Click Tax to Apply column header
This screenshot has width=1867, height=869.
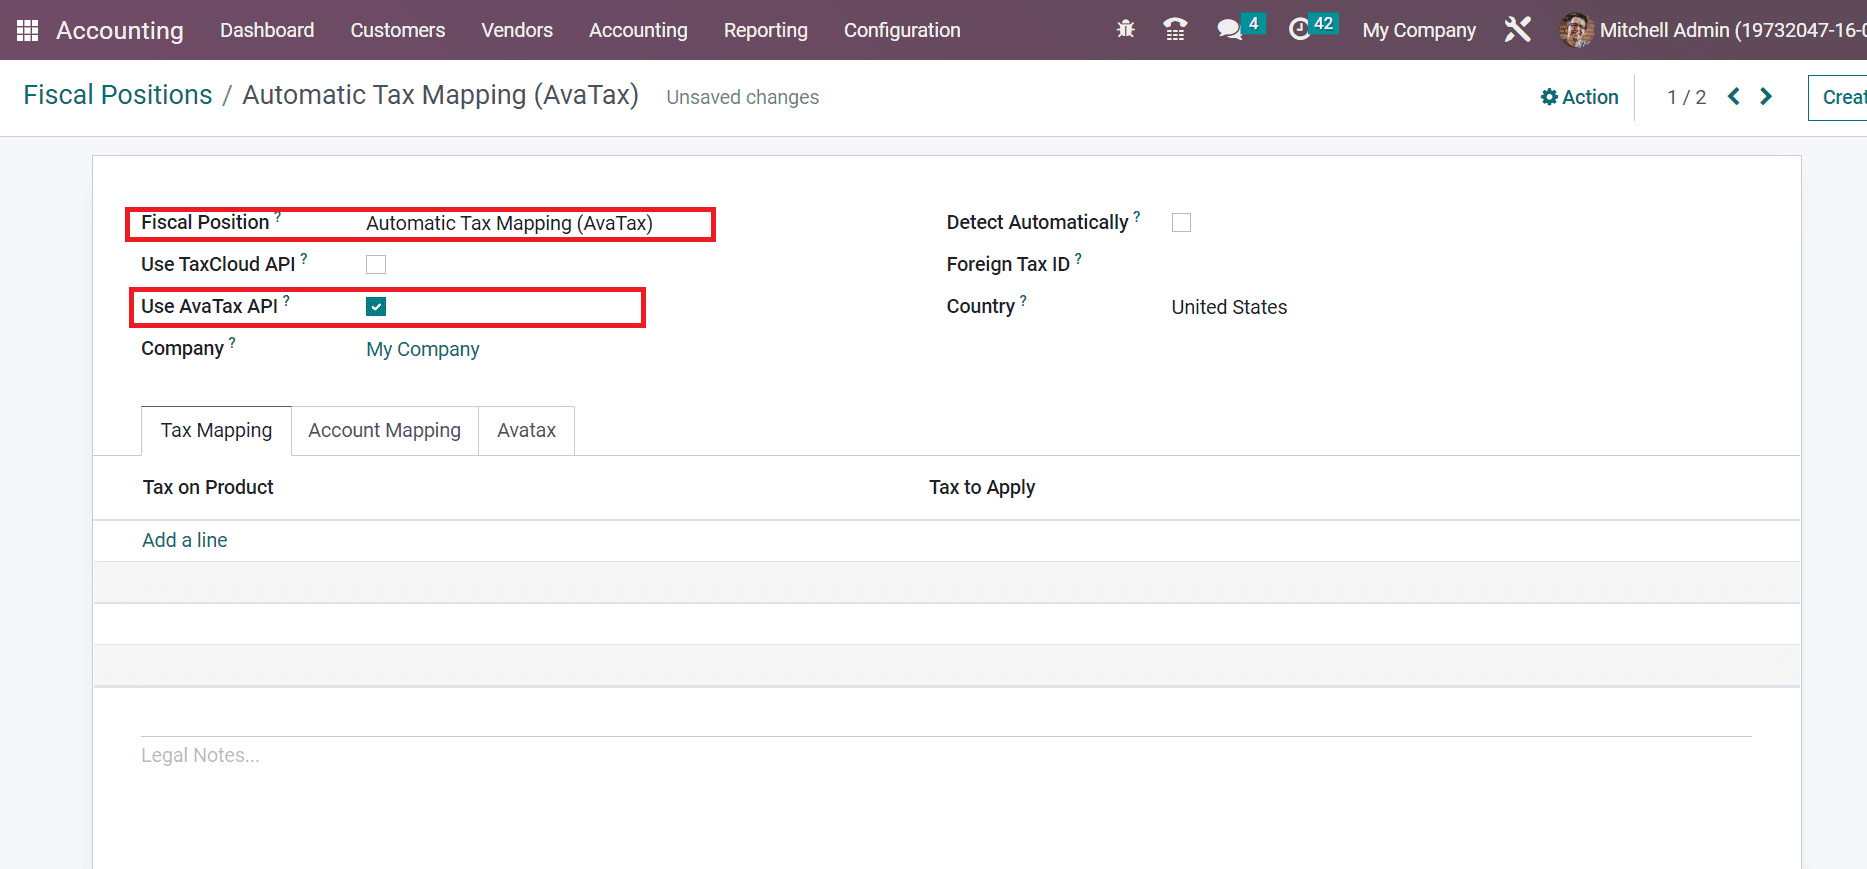[982, 487]
